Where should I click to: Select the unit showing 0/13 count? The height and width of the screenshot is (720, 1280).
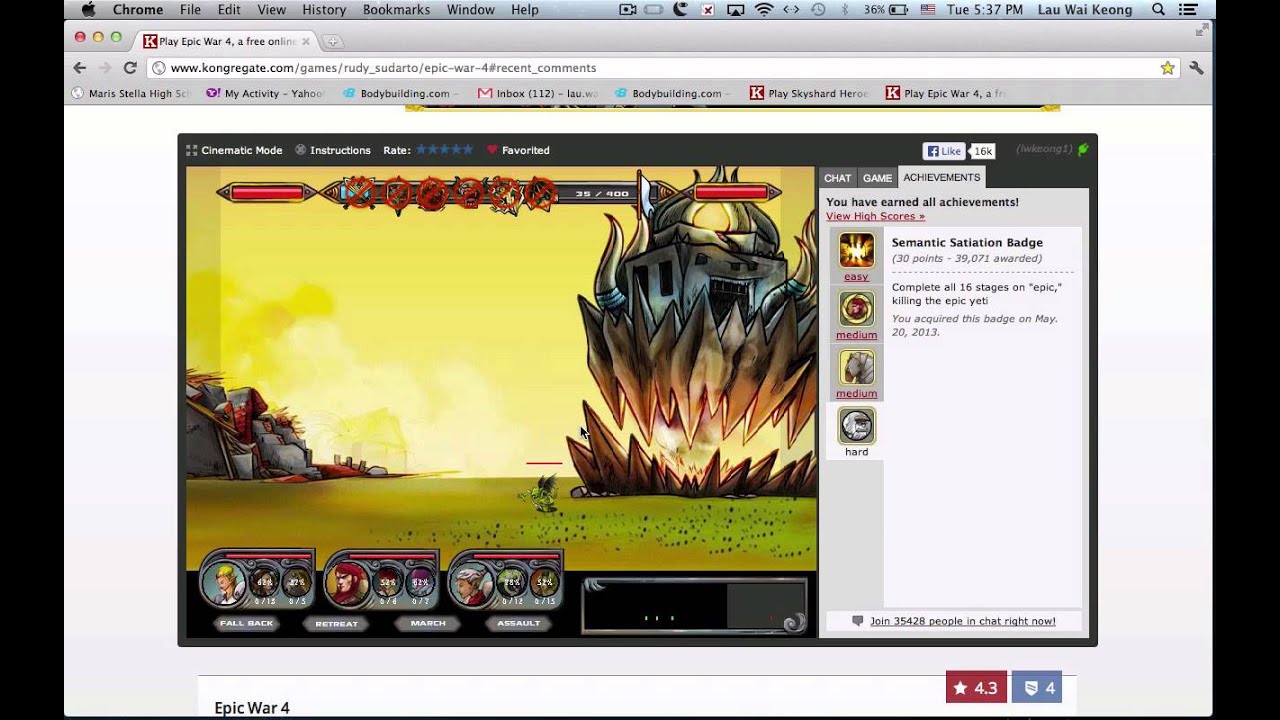tap(265, 582)
